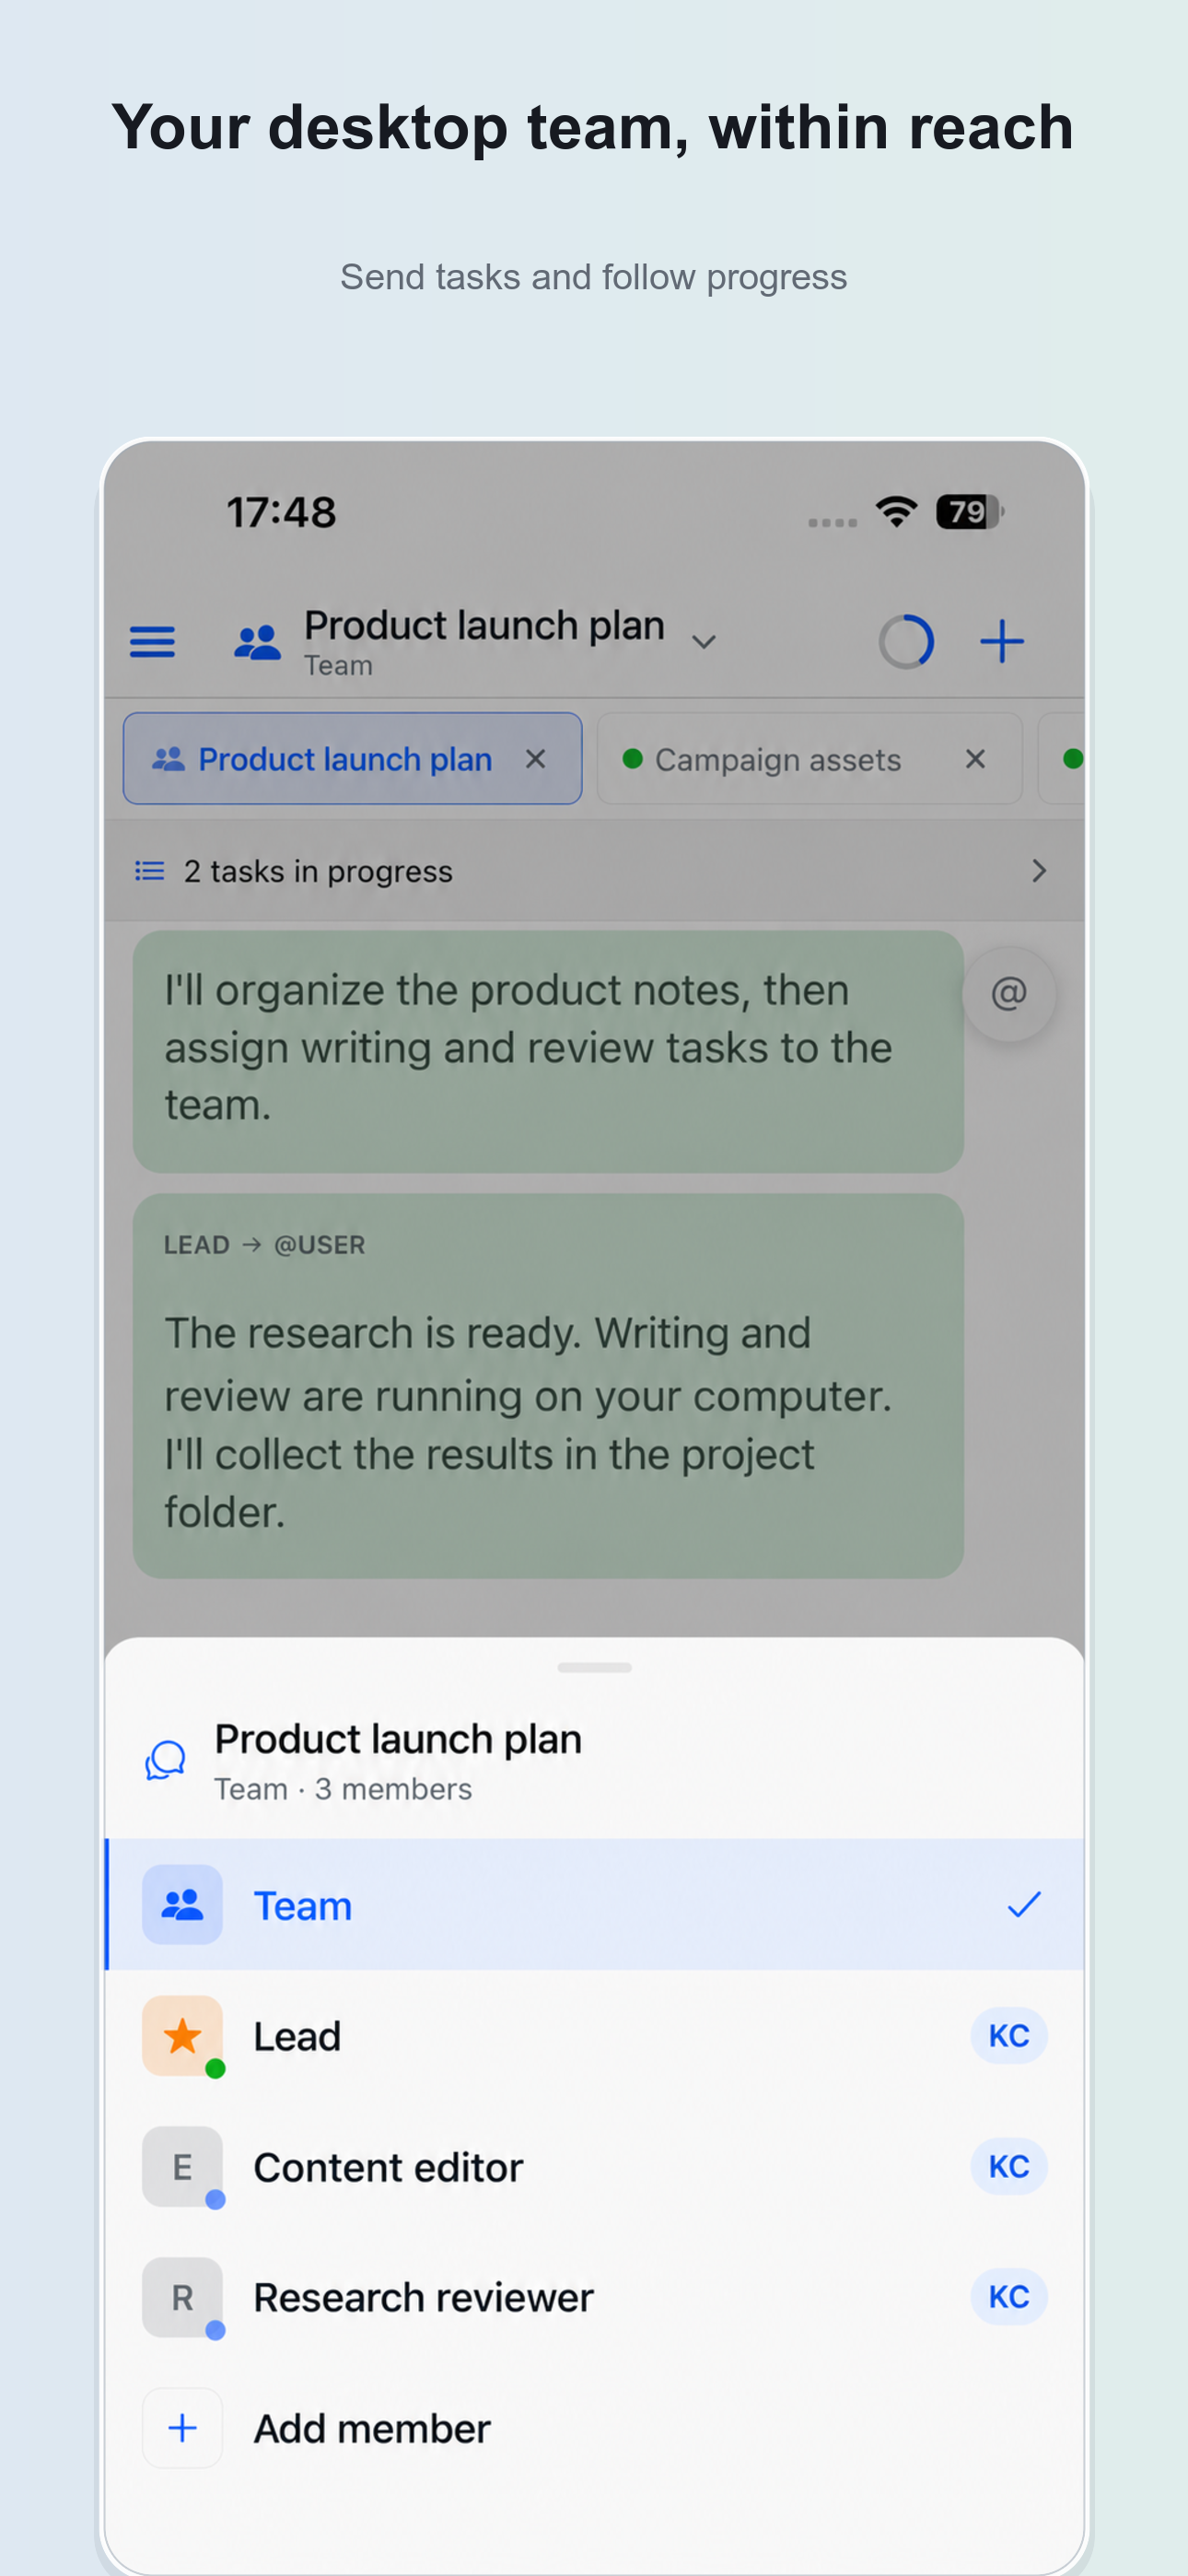Tap the checkmark on Team row
The image size is (1188, 2576).
1024,1904
